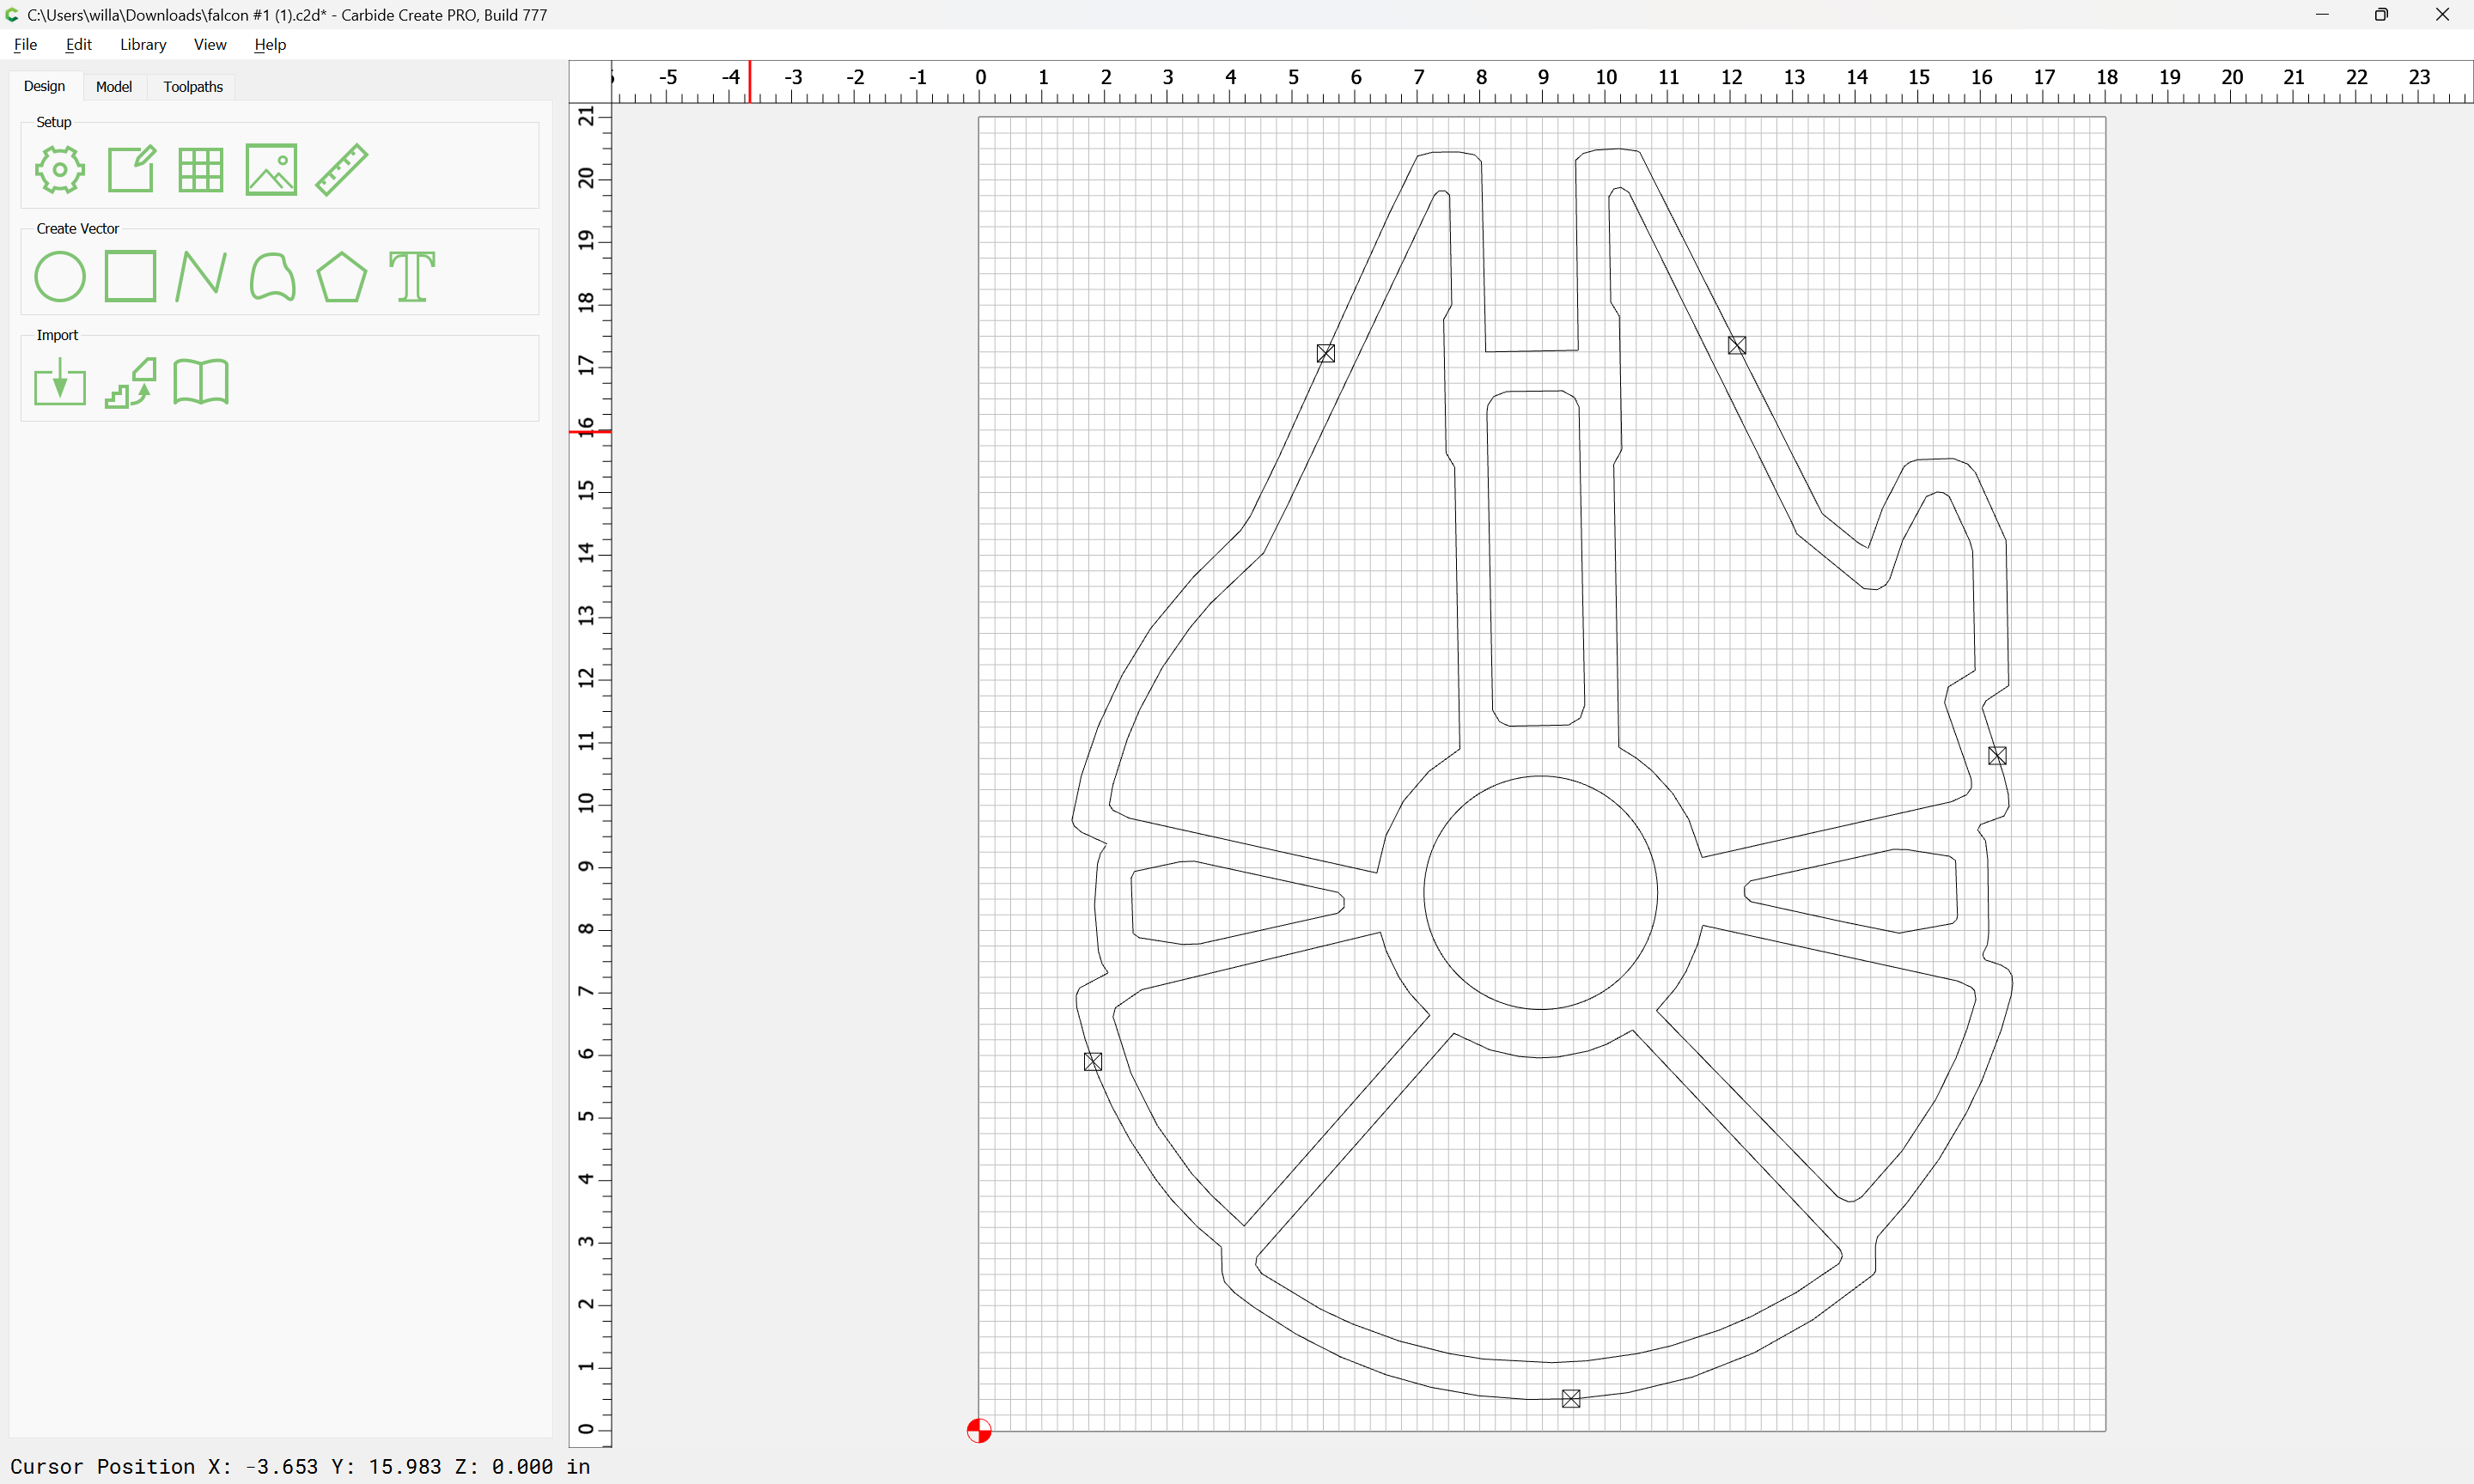The width and height of the screenshot is (2474, 1484).
Task: Select the Circle vector tool
Action: click(x=60, y=276)
